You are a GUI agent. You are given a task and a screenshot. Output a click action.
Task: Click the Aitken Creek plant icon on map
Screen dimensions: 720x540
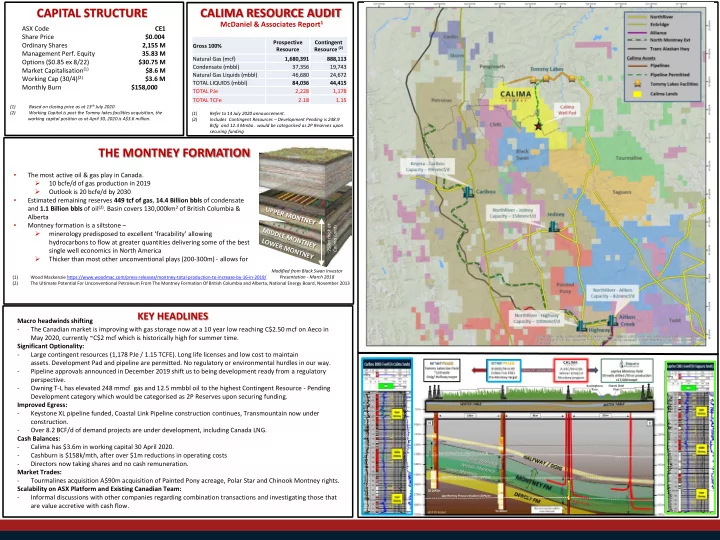612,320
